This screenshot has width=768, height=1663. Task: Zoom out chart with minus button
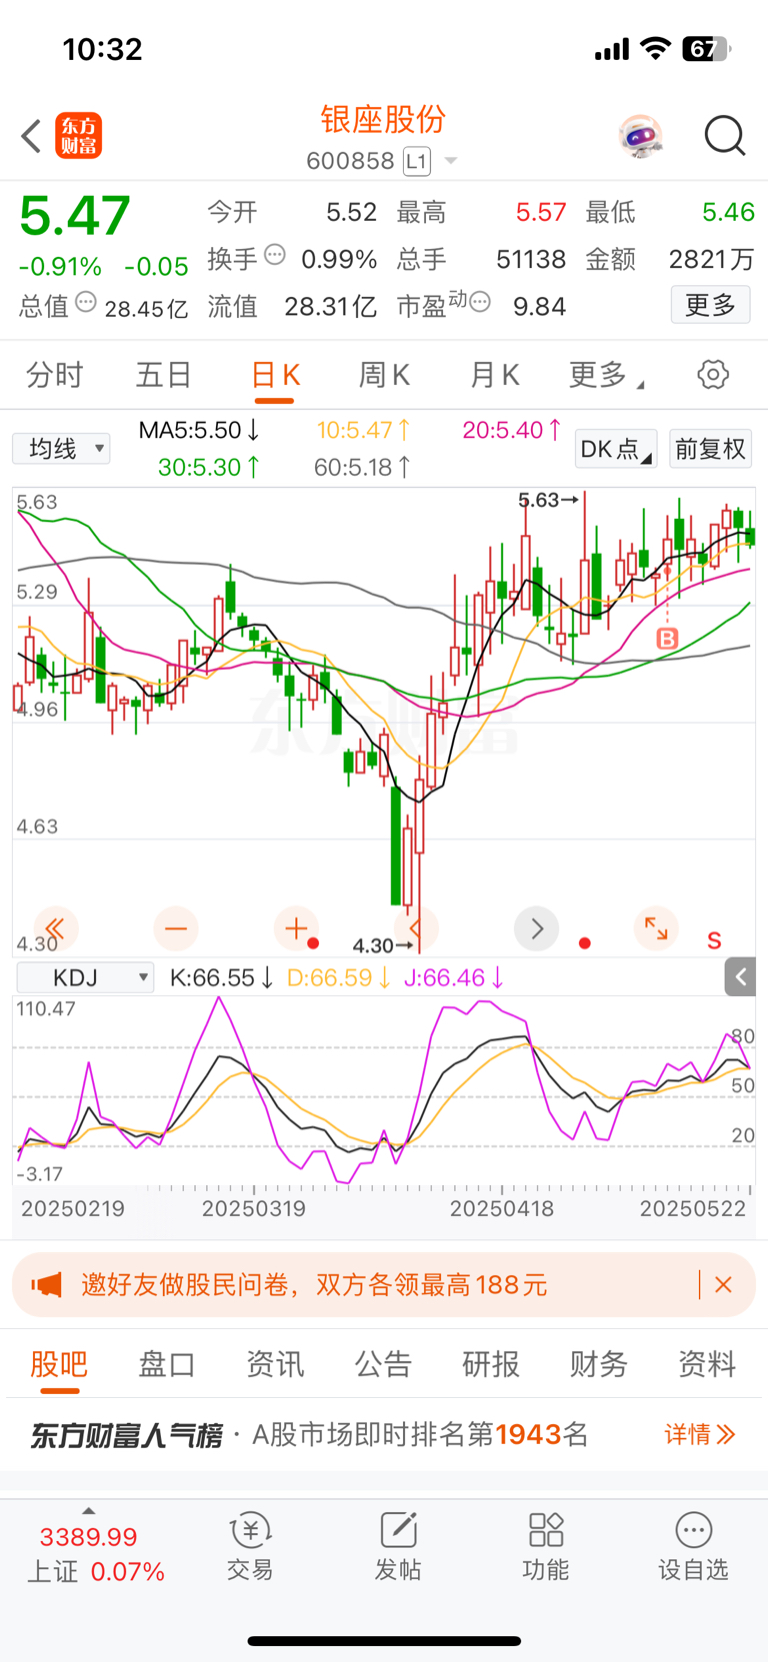click(x=176, y=929)
